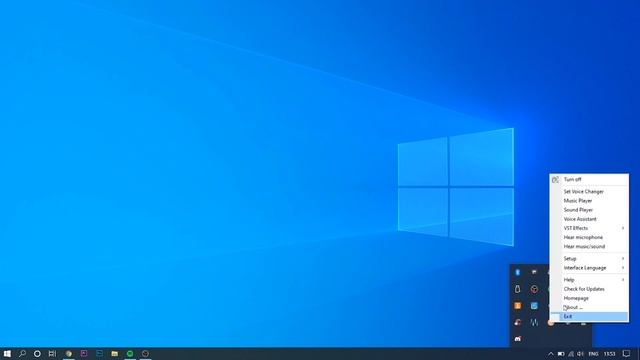Click the Bluetooth icon in the tray overflow

click(x=518, y=272)
